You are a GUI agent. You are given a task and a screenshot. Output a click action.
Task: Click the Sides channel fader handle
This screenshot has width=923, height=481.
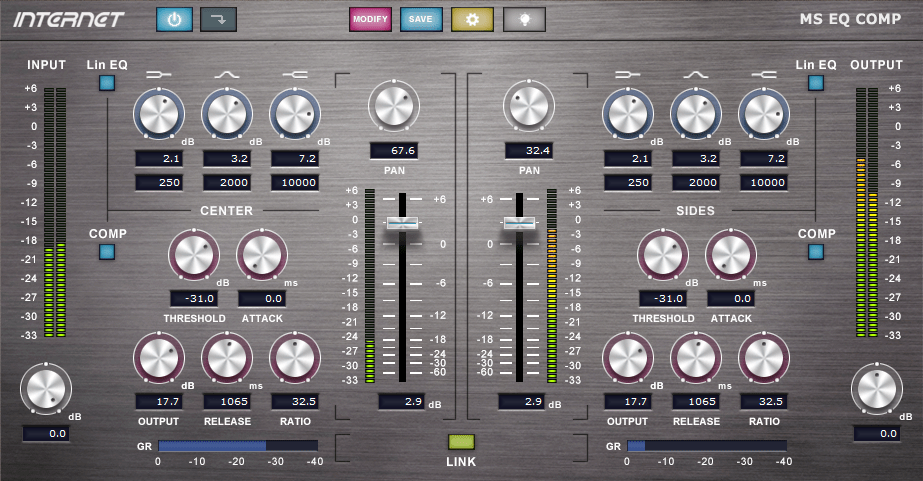pyautogui.click(x=517, y=224)
